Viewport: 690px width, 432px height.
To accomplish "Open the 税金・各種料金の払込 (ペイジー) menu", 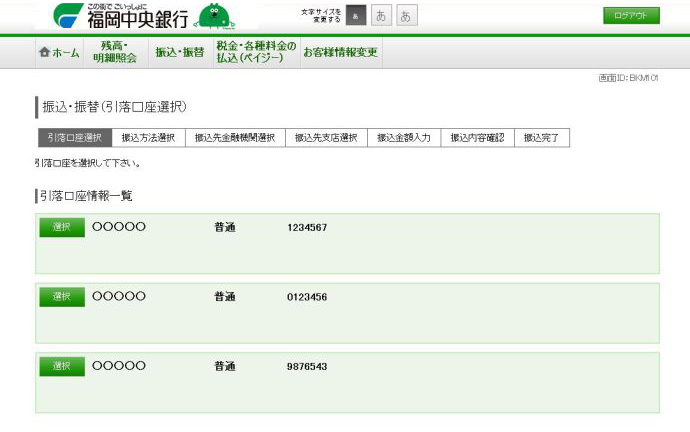I will point(255,53).
